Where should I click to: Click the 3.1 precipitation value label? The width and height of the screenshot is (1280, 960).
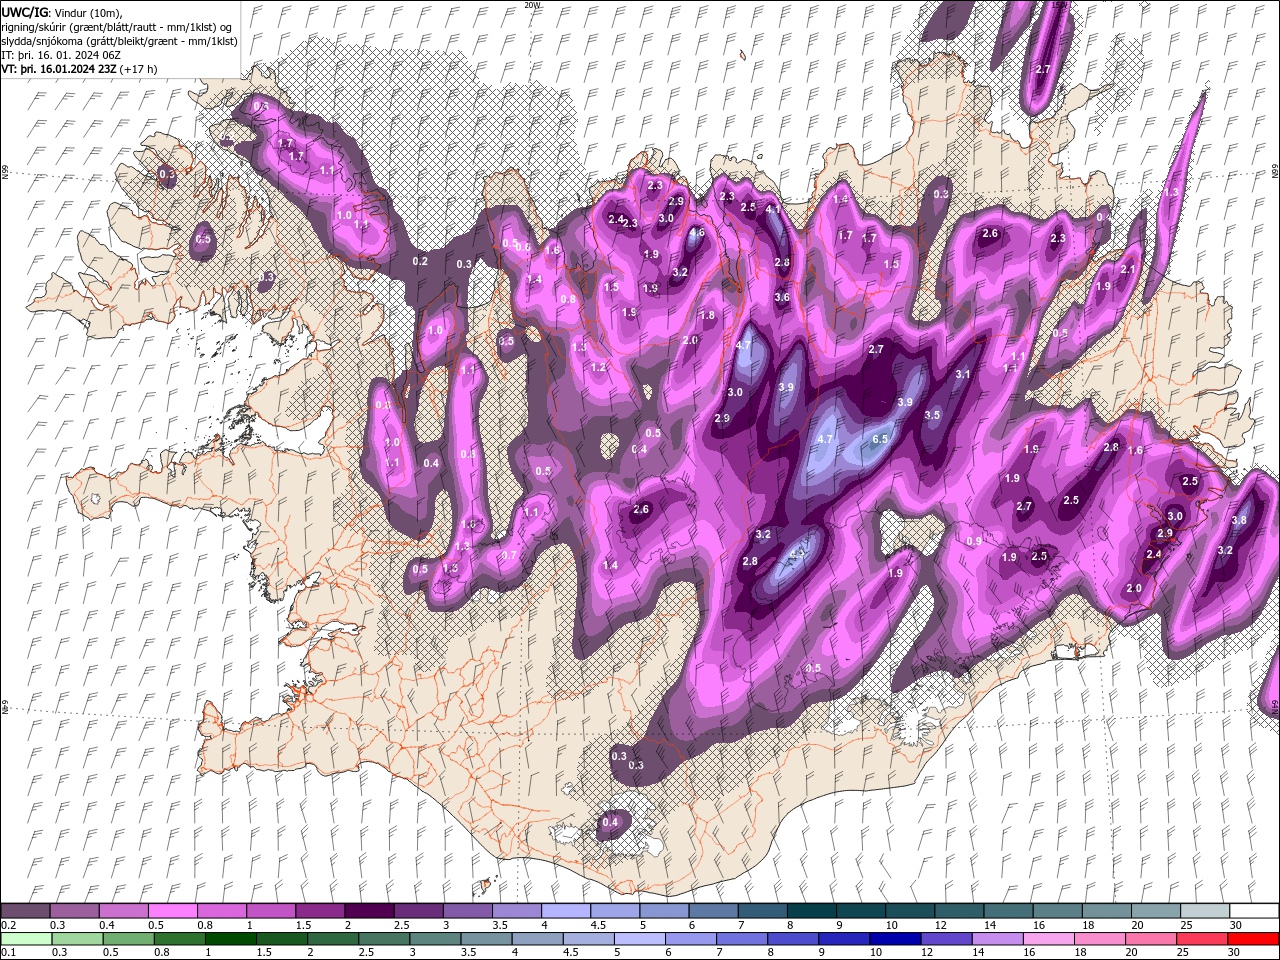click(963, 374)
